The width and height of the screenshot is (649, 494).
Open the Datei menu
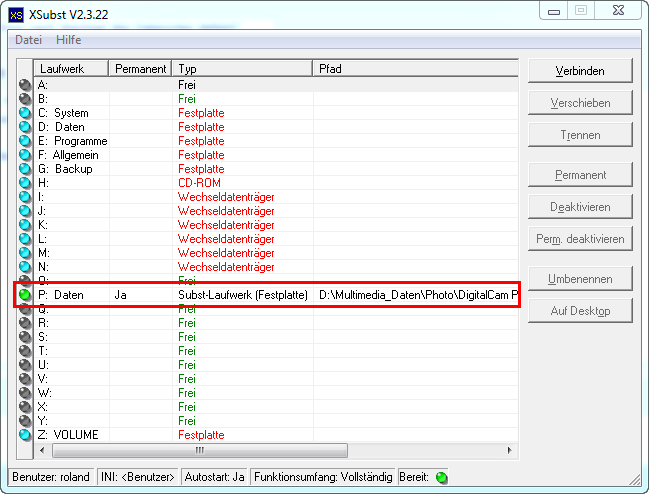pyautogui.click(x=28, y=40)
